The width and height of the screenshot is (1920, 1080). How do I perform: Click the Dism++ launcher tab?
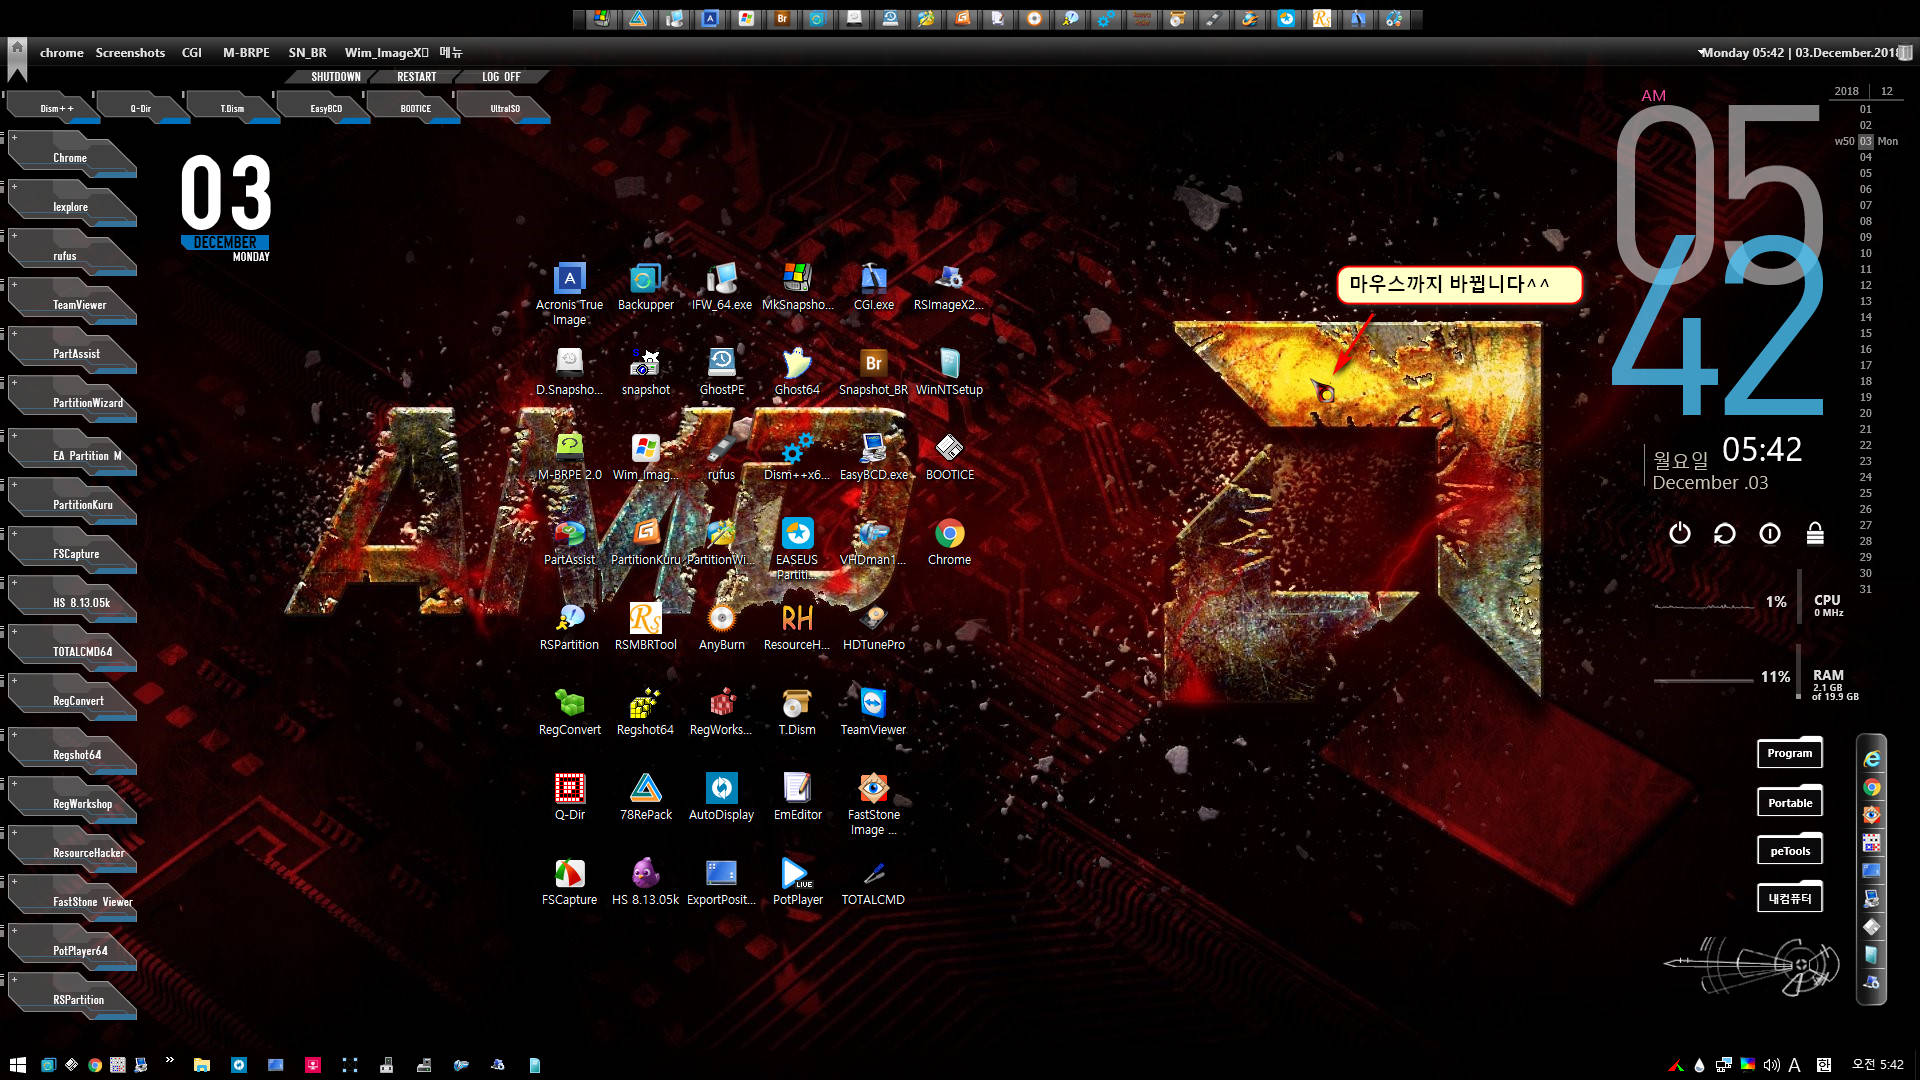(x=56, y=108)
